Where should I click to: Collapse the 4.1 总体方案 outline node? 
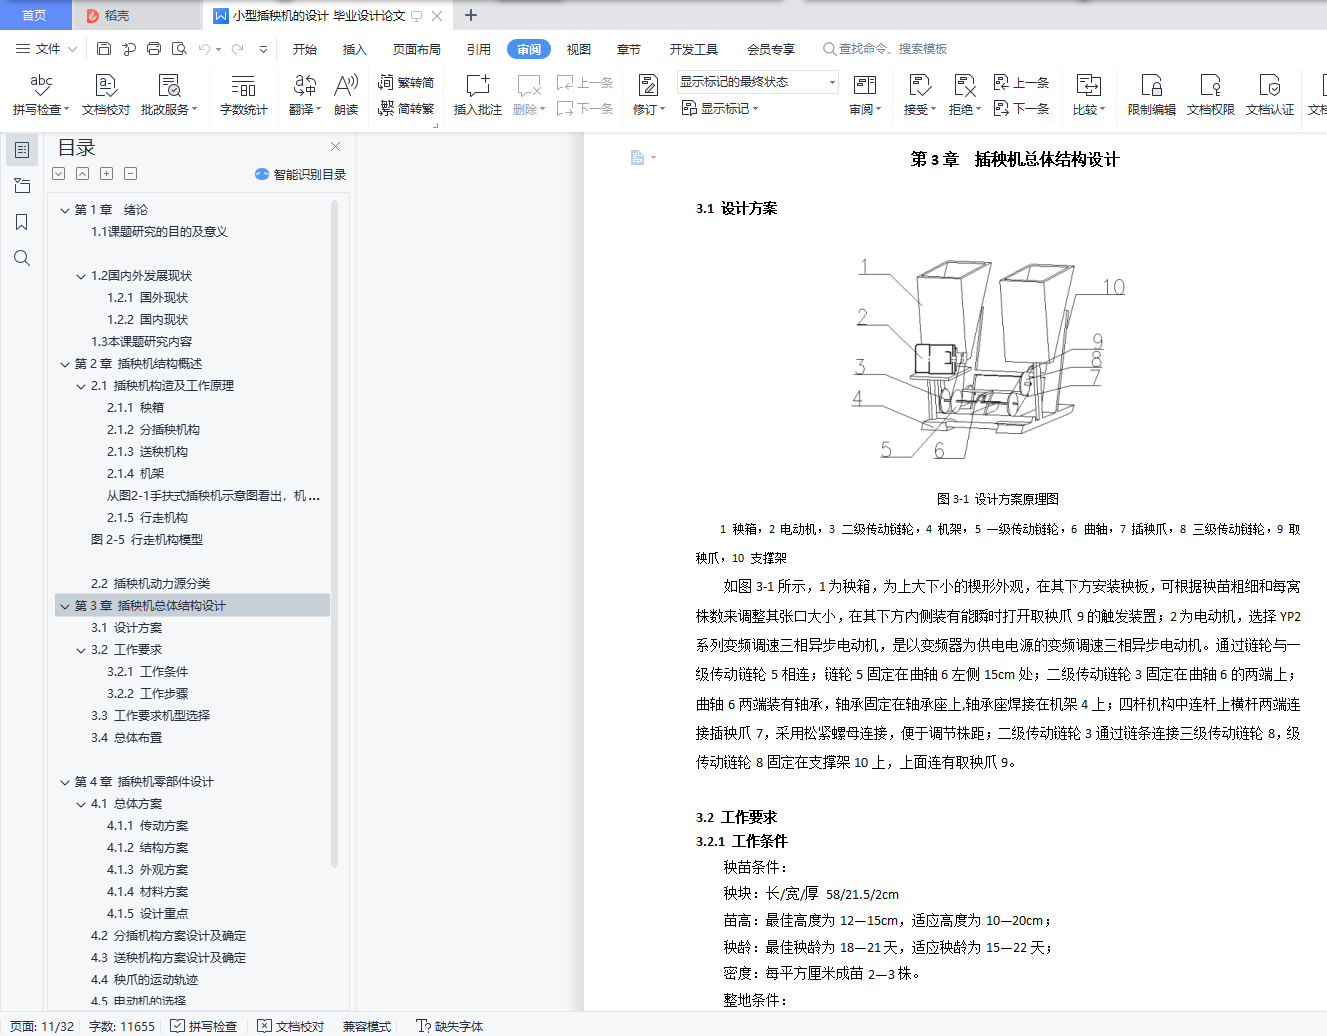(x=81, y=804)
